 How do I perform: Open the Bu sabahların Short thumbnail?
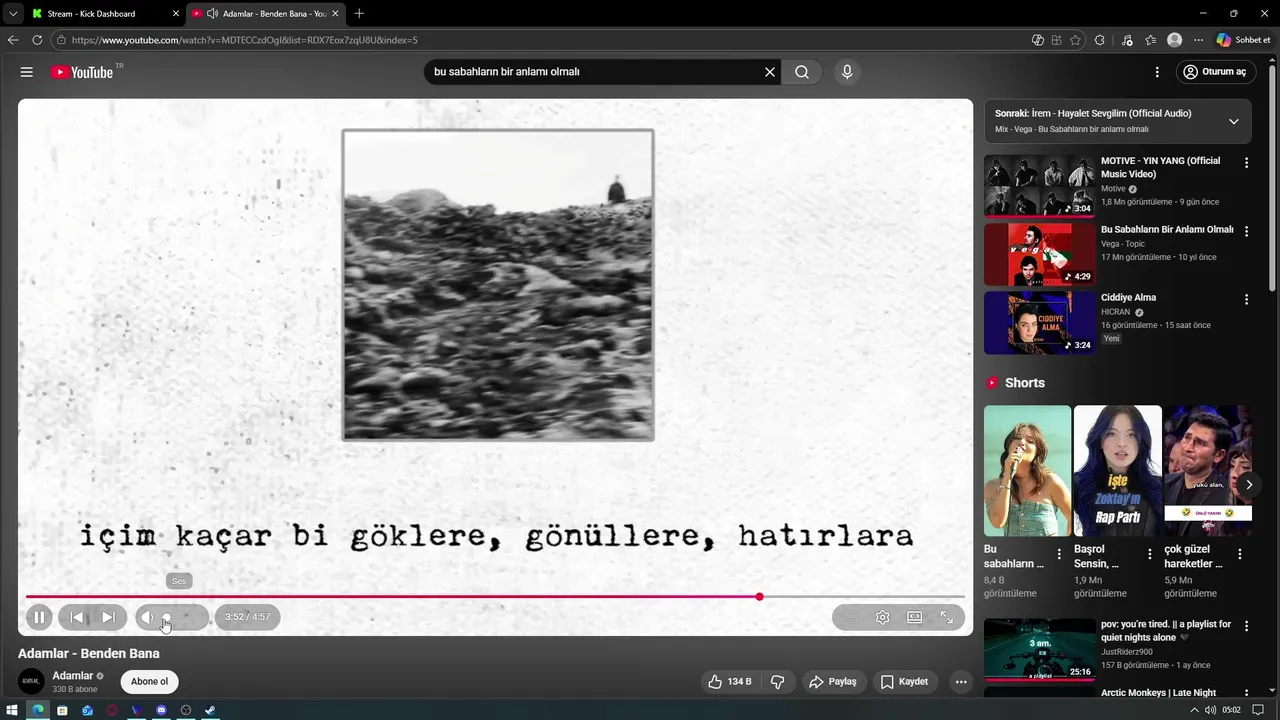(1027, 470)
